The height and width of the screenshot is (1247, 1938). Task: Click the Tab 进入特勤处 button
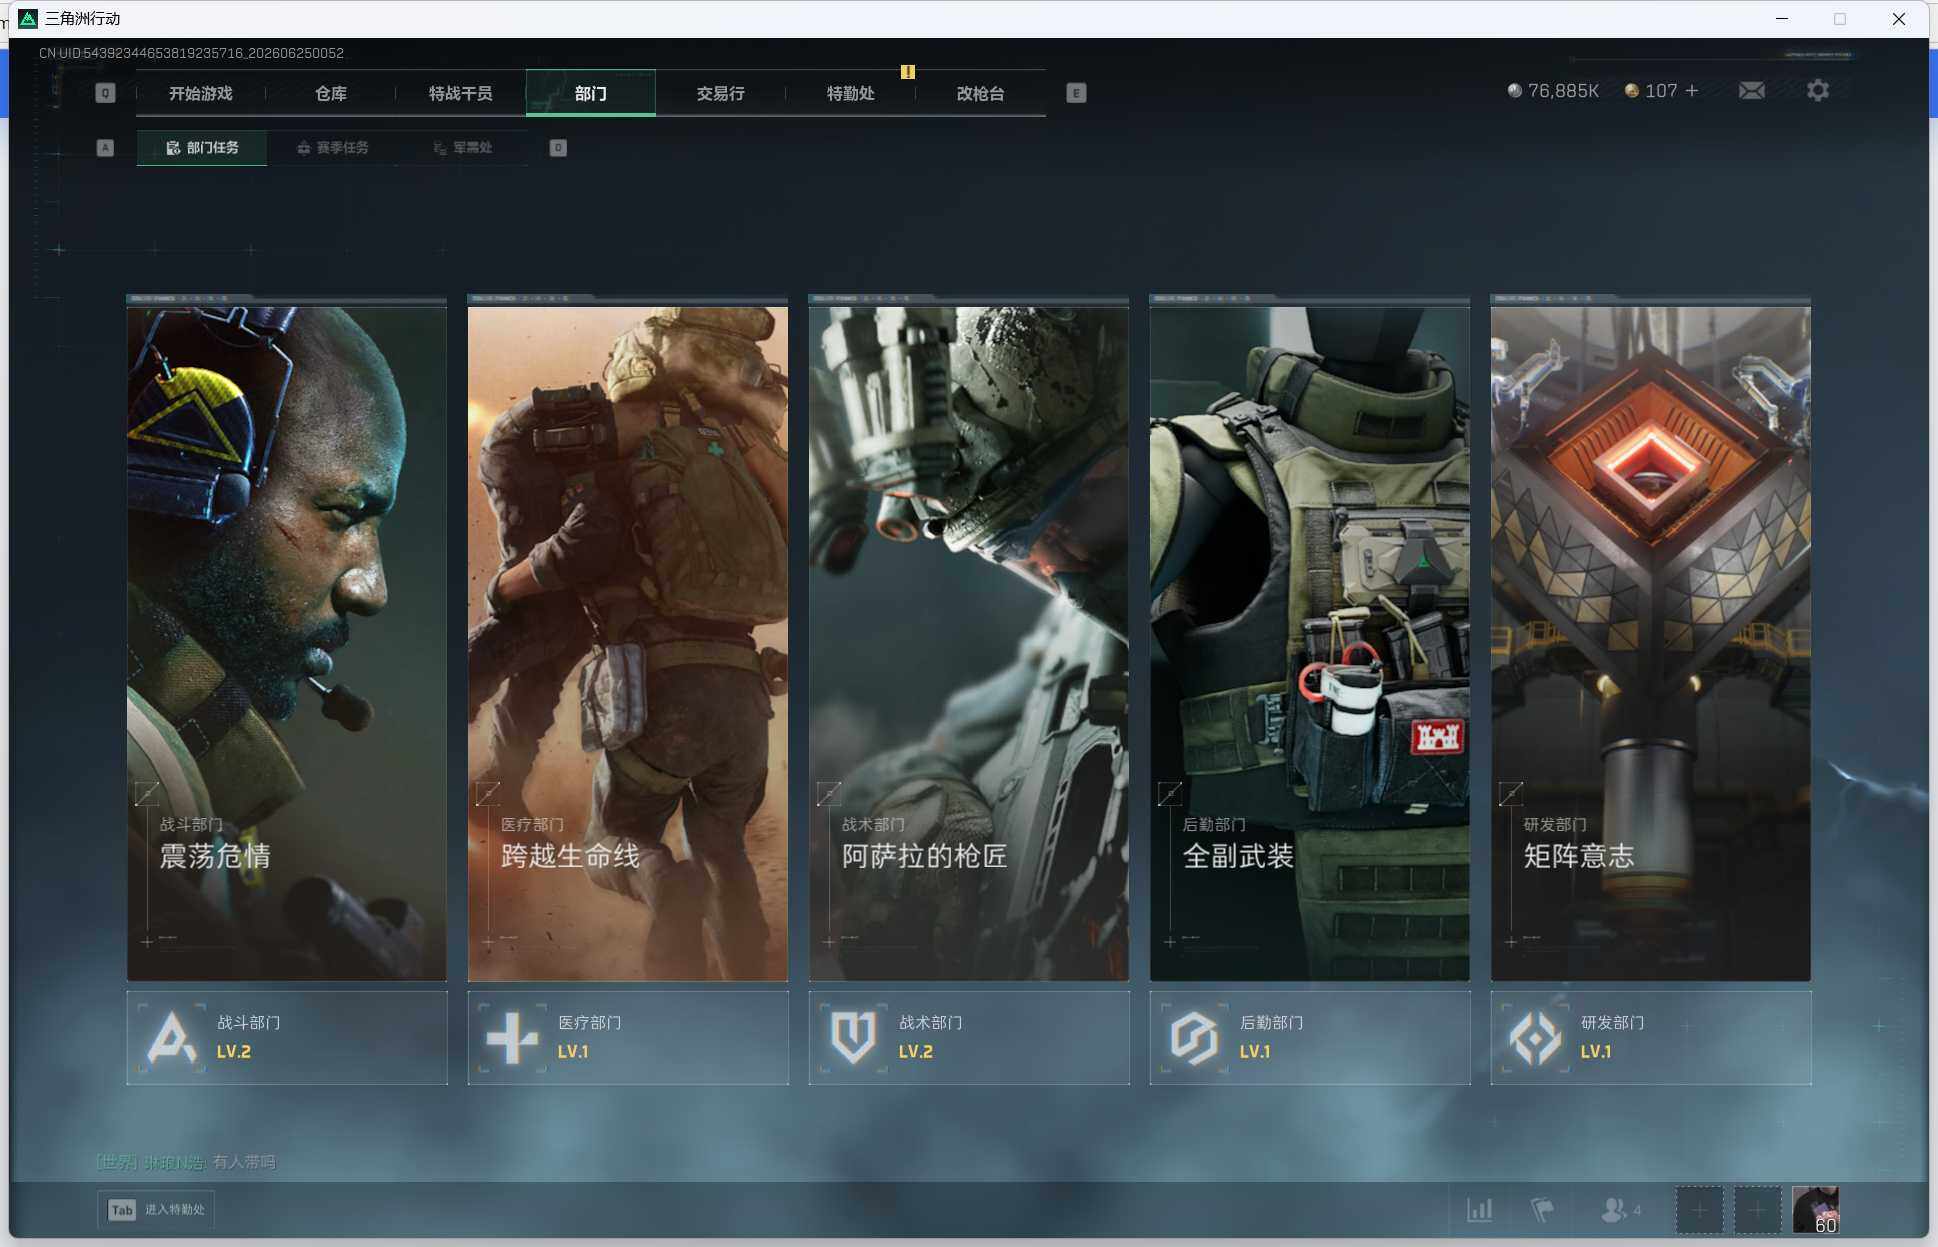tap(156, 1210)
